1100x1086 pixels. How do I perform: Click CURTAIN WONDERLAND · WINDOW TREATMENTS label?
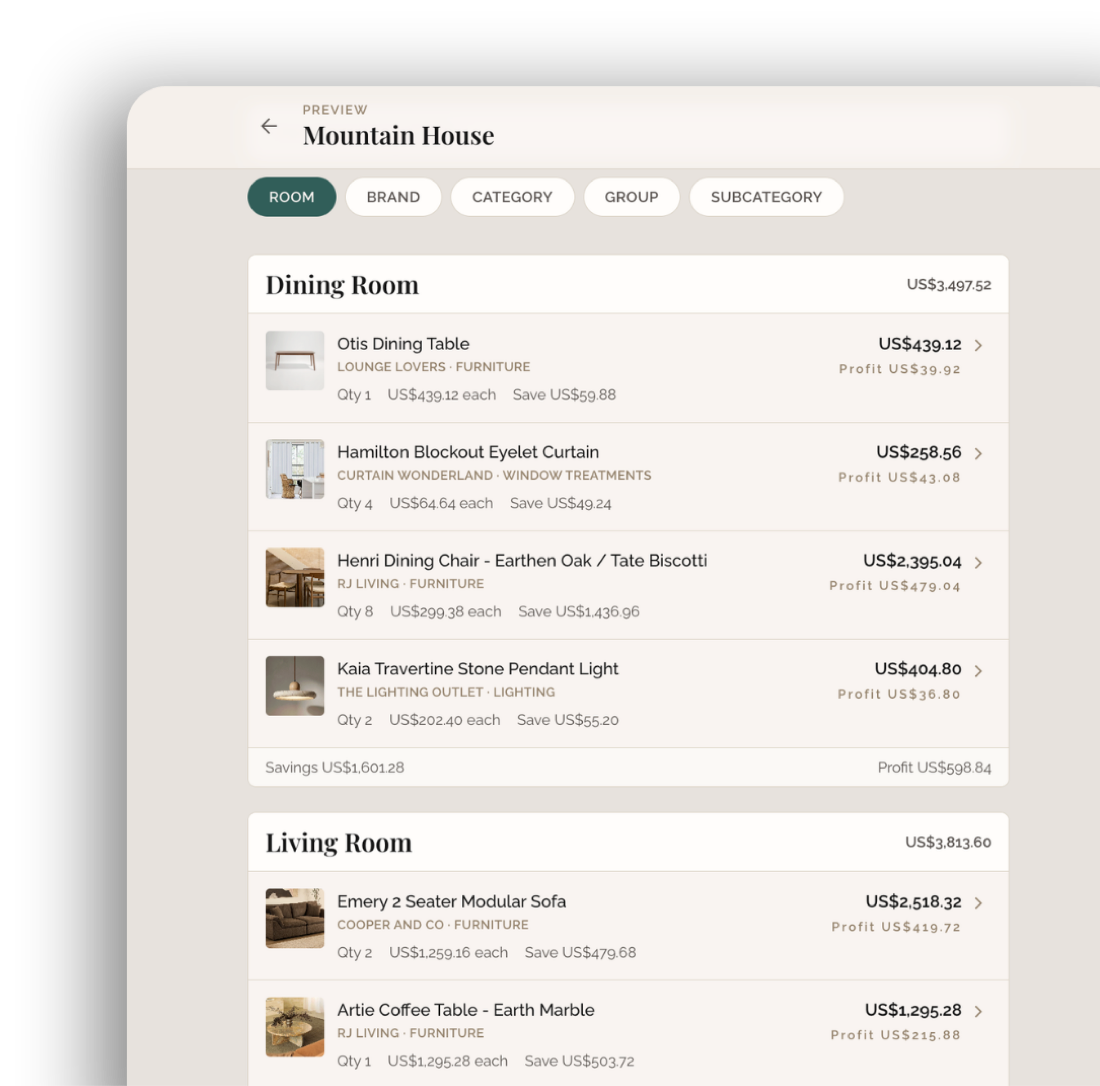[494, 476]
